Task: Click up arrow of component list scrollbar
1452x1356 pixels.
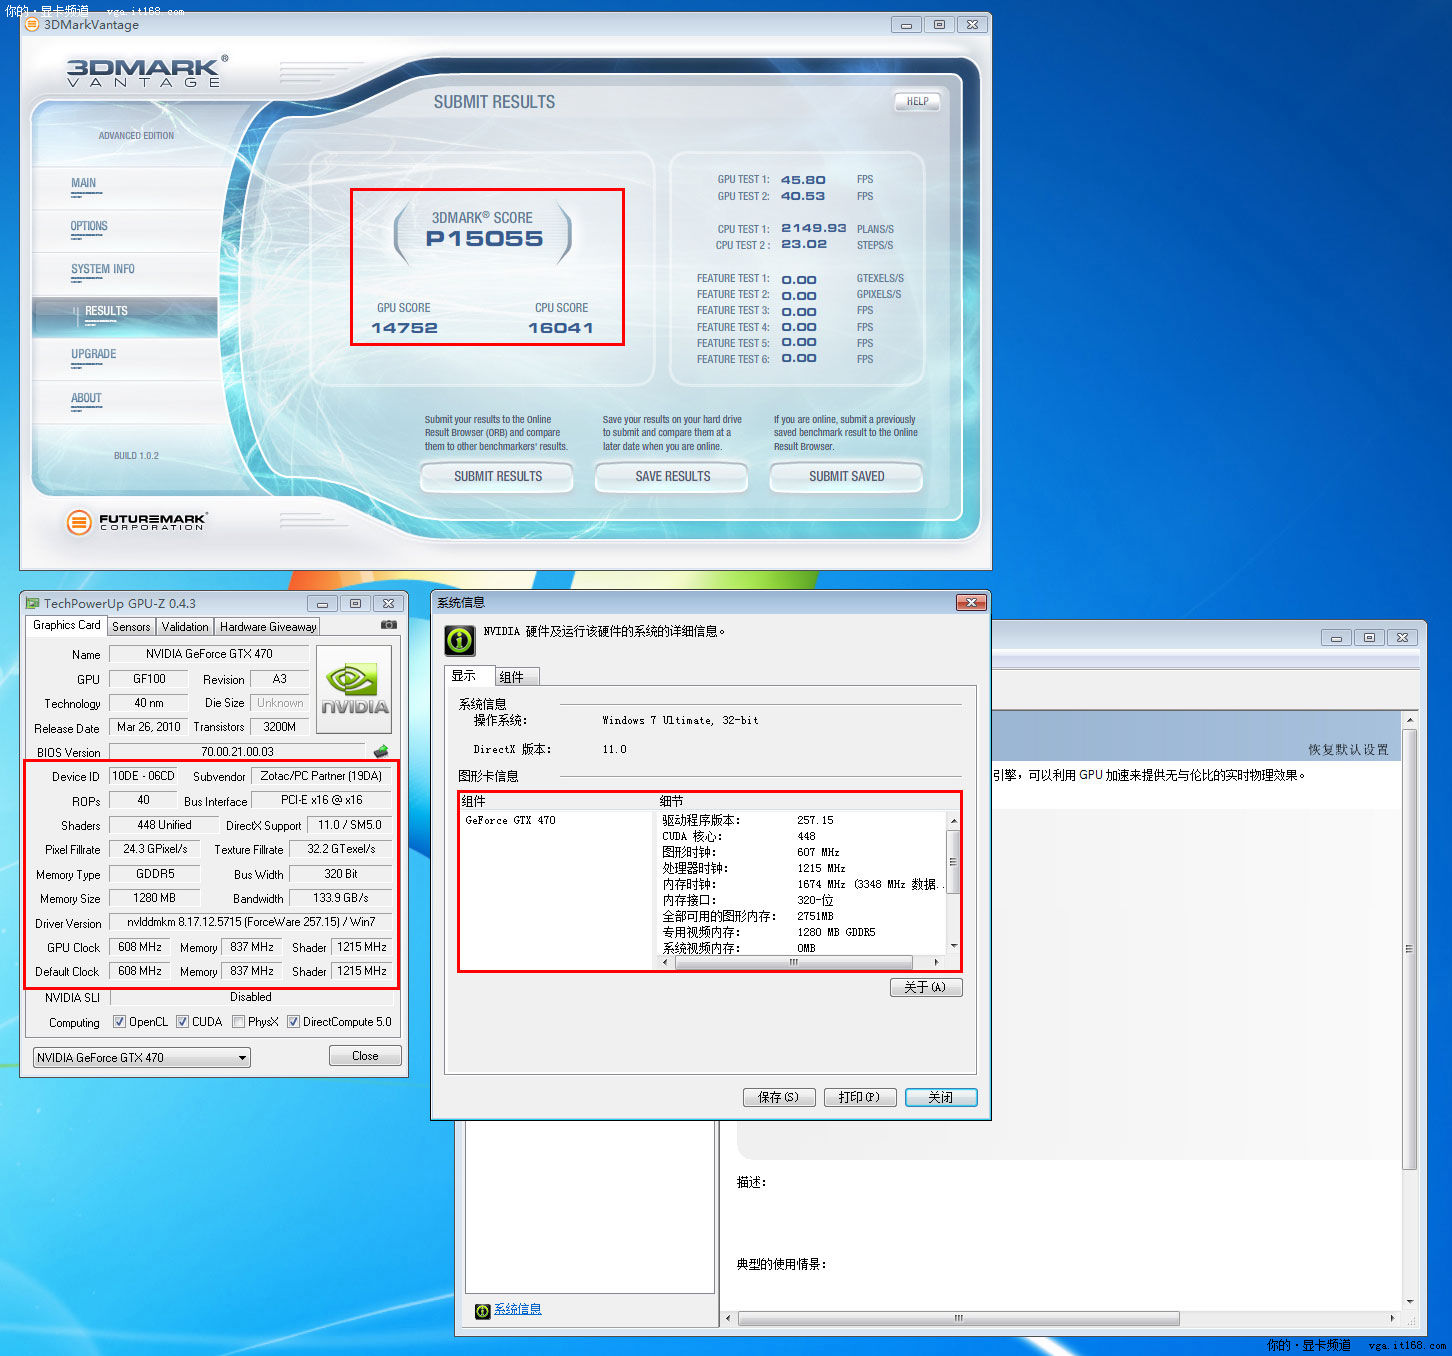Action: coord(953,820)
